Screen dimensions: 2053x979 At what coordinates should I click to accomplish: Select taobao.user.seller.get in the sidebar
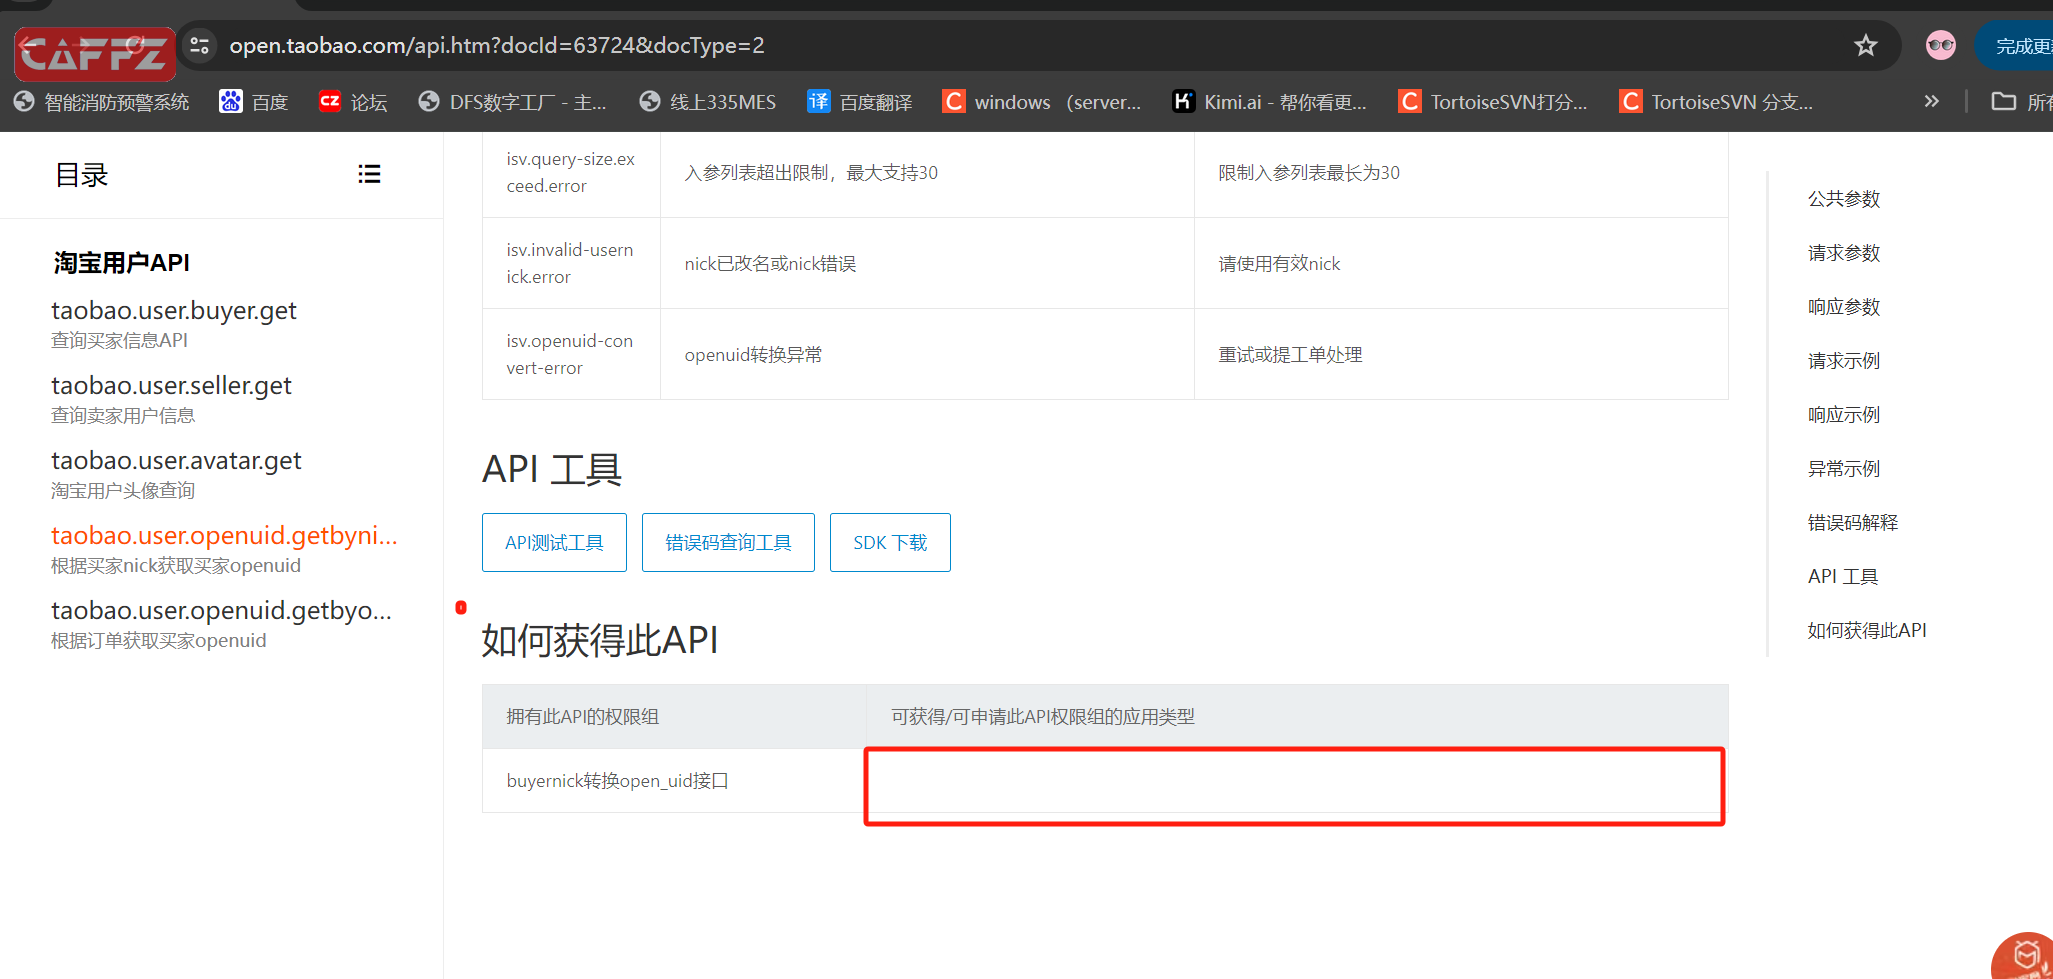171,386
